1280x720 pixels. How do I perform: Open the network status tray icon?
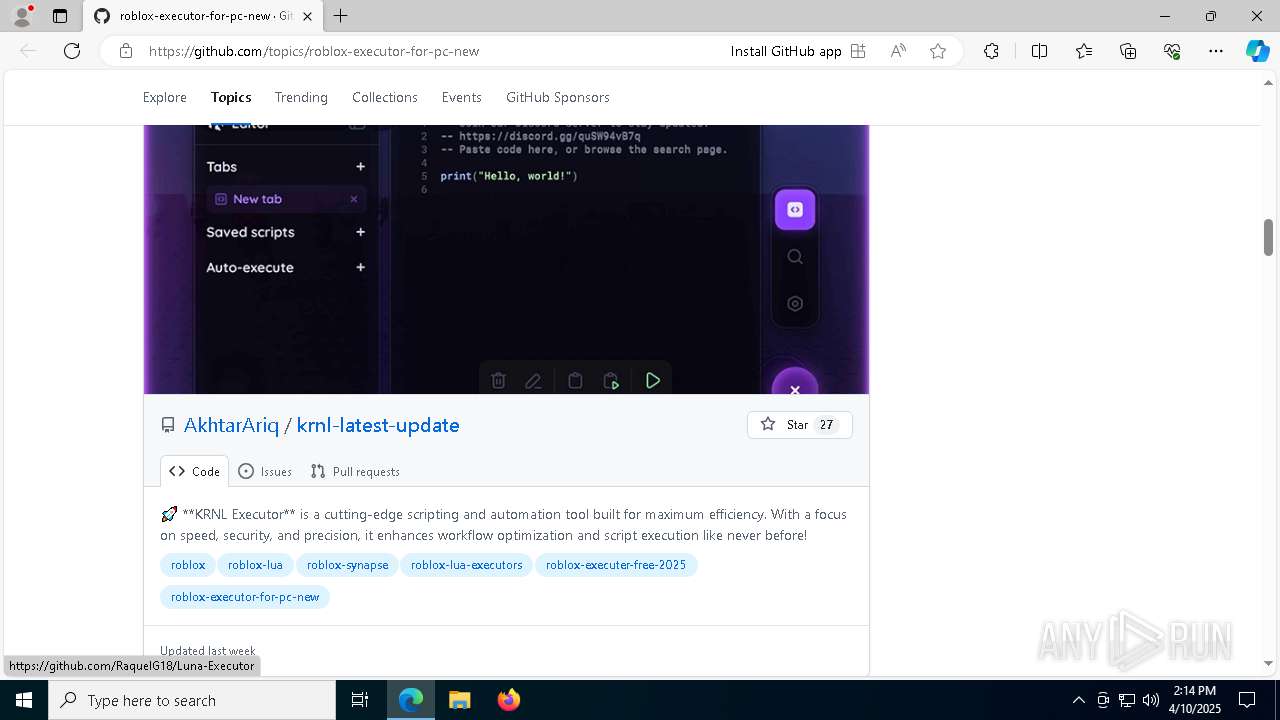point(1127,700)
